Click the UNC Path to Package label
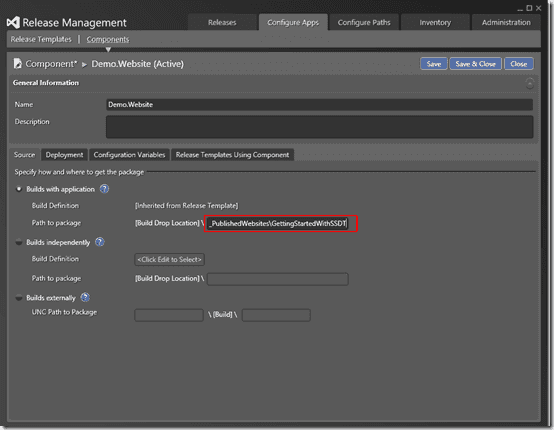This screenshot has width=554, height=430. (64, 312)
